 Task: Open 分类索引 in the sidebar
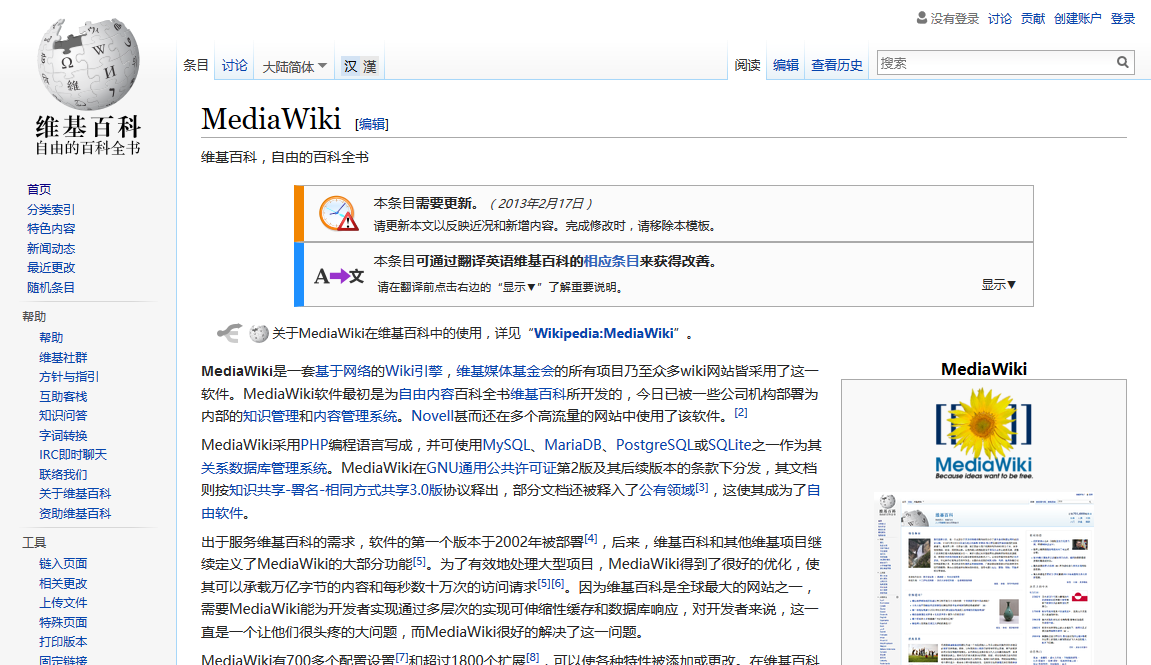51,209
